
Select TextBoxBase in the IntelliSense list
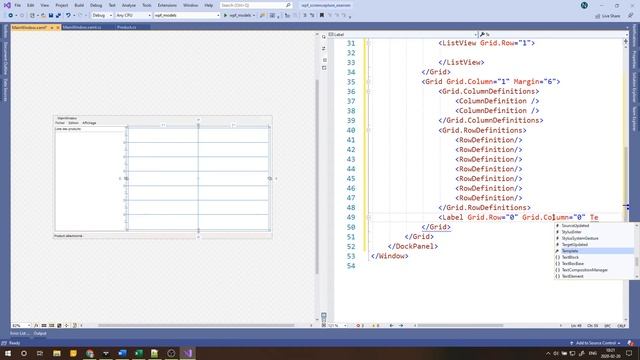click(594, 264)
